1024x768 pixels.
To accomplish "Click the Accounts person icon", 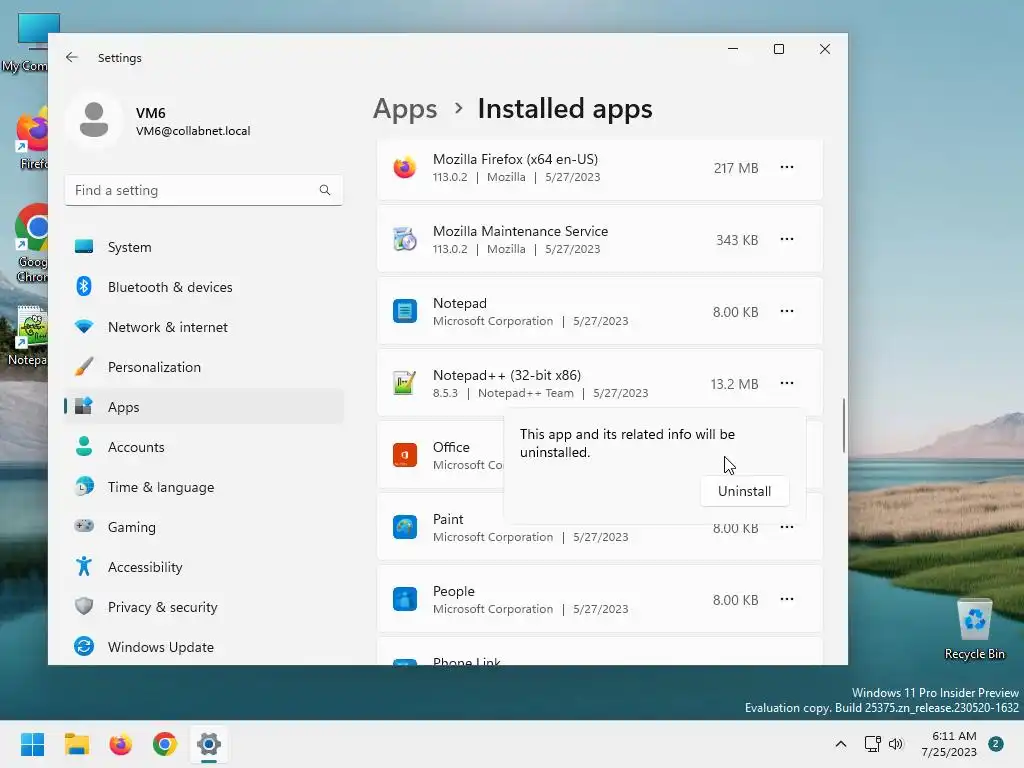I will (84, 447).
